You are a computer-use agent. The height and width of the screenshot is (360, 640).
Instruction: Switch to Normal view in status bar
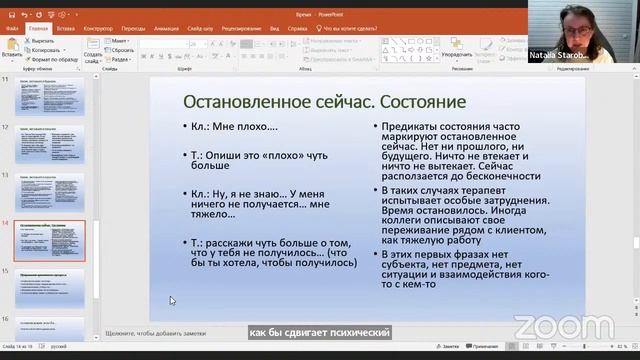(512, 347)
